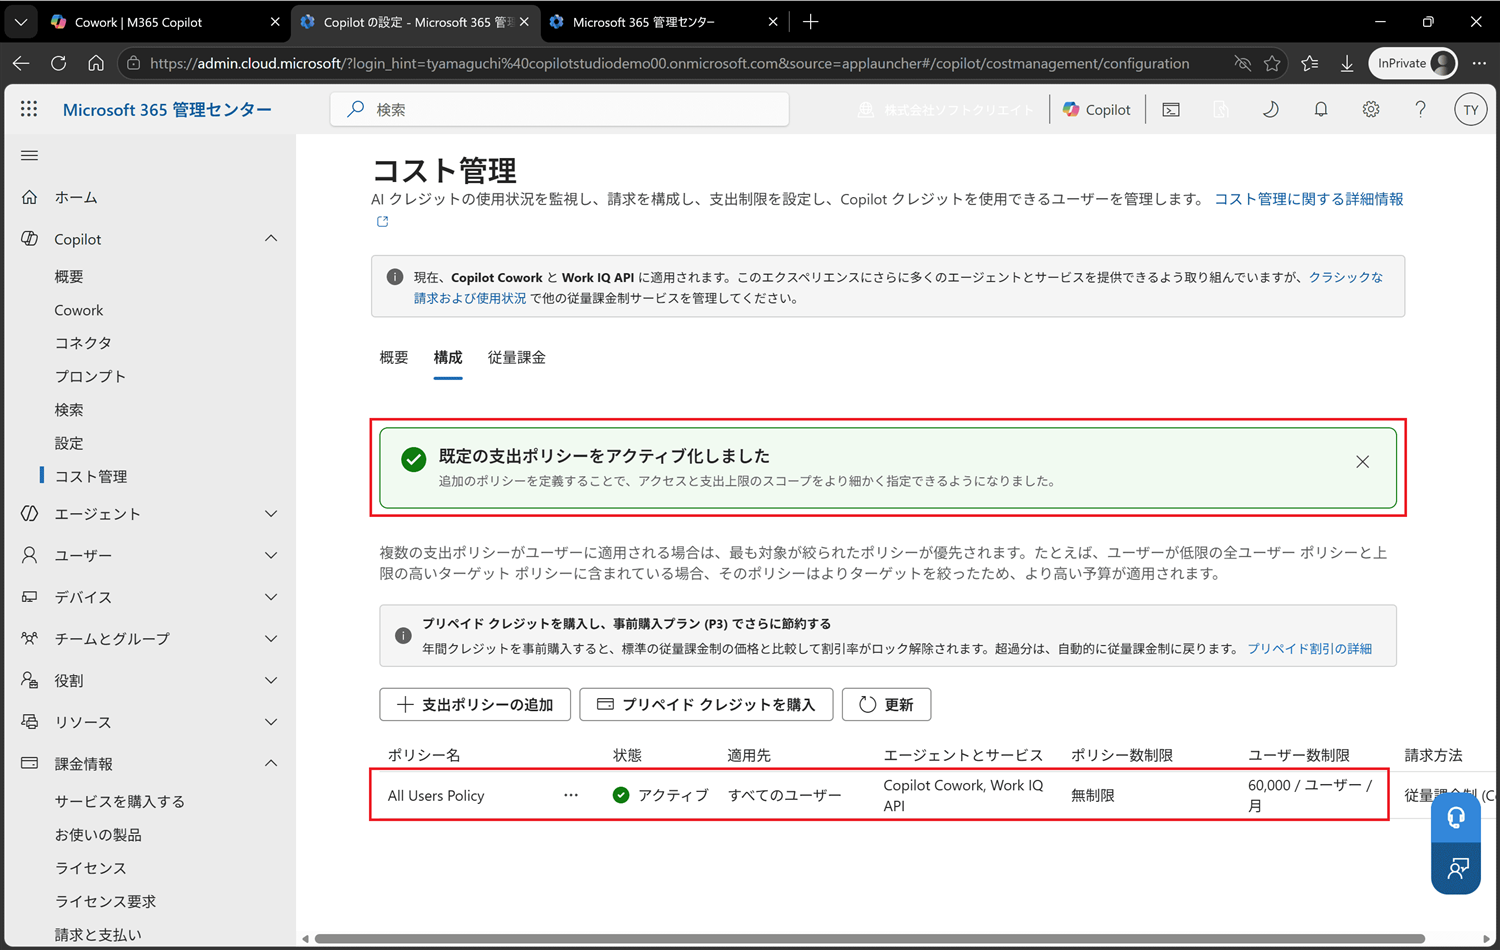Screen dimensions: 1500x950
Task: Open the Copilot button in header
Action: (1097, 110)
